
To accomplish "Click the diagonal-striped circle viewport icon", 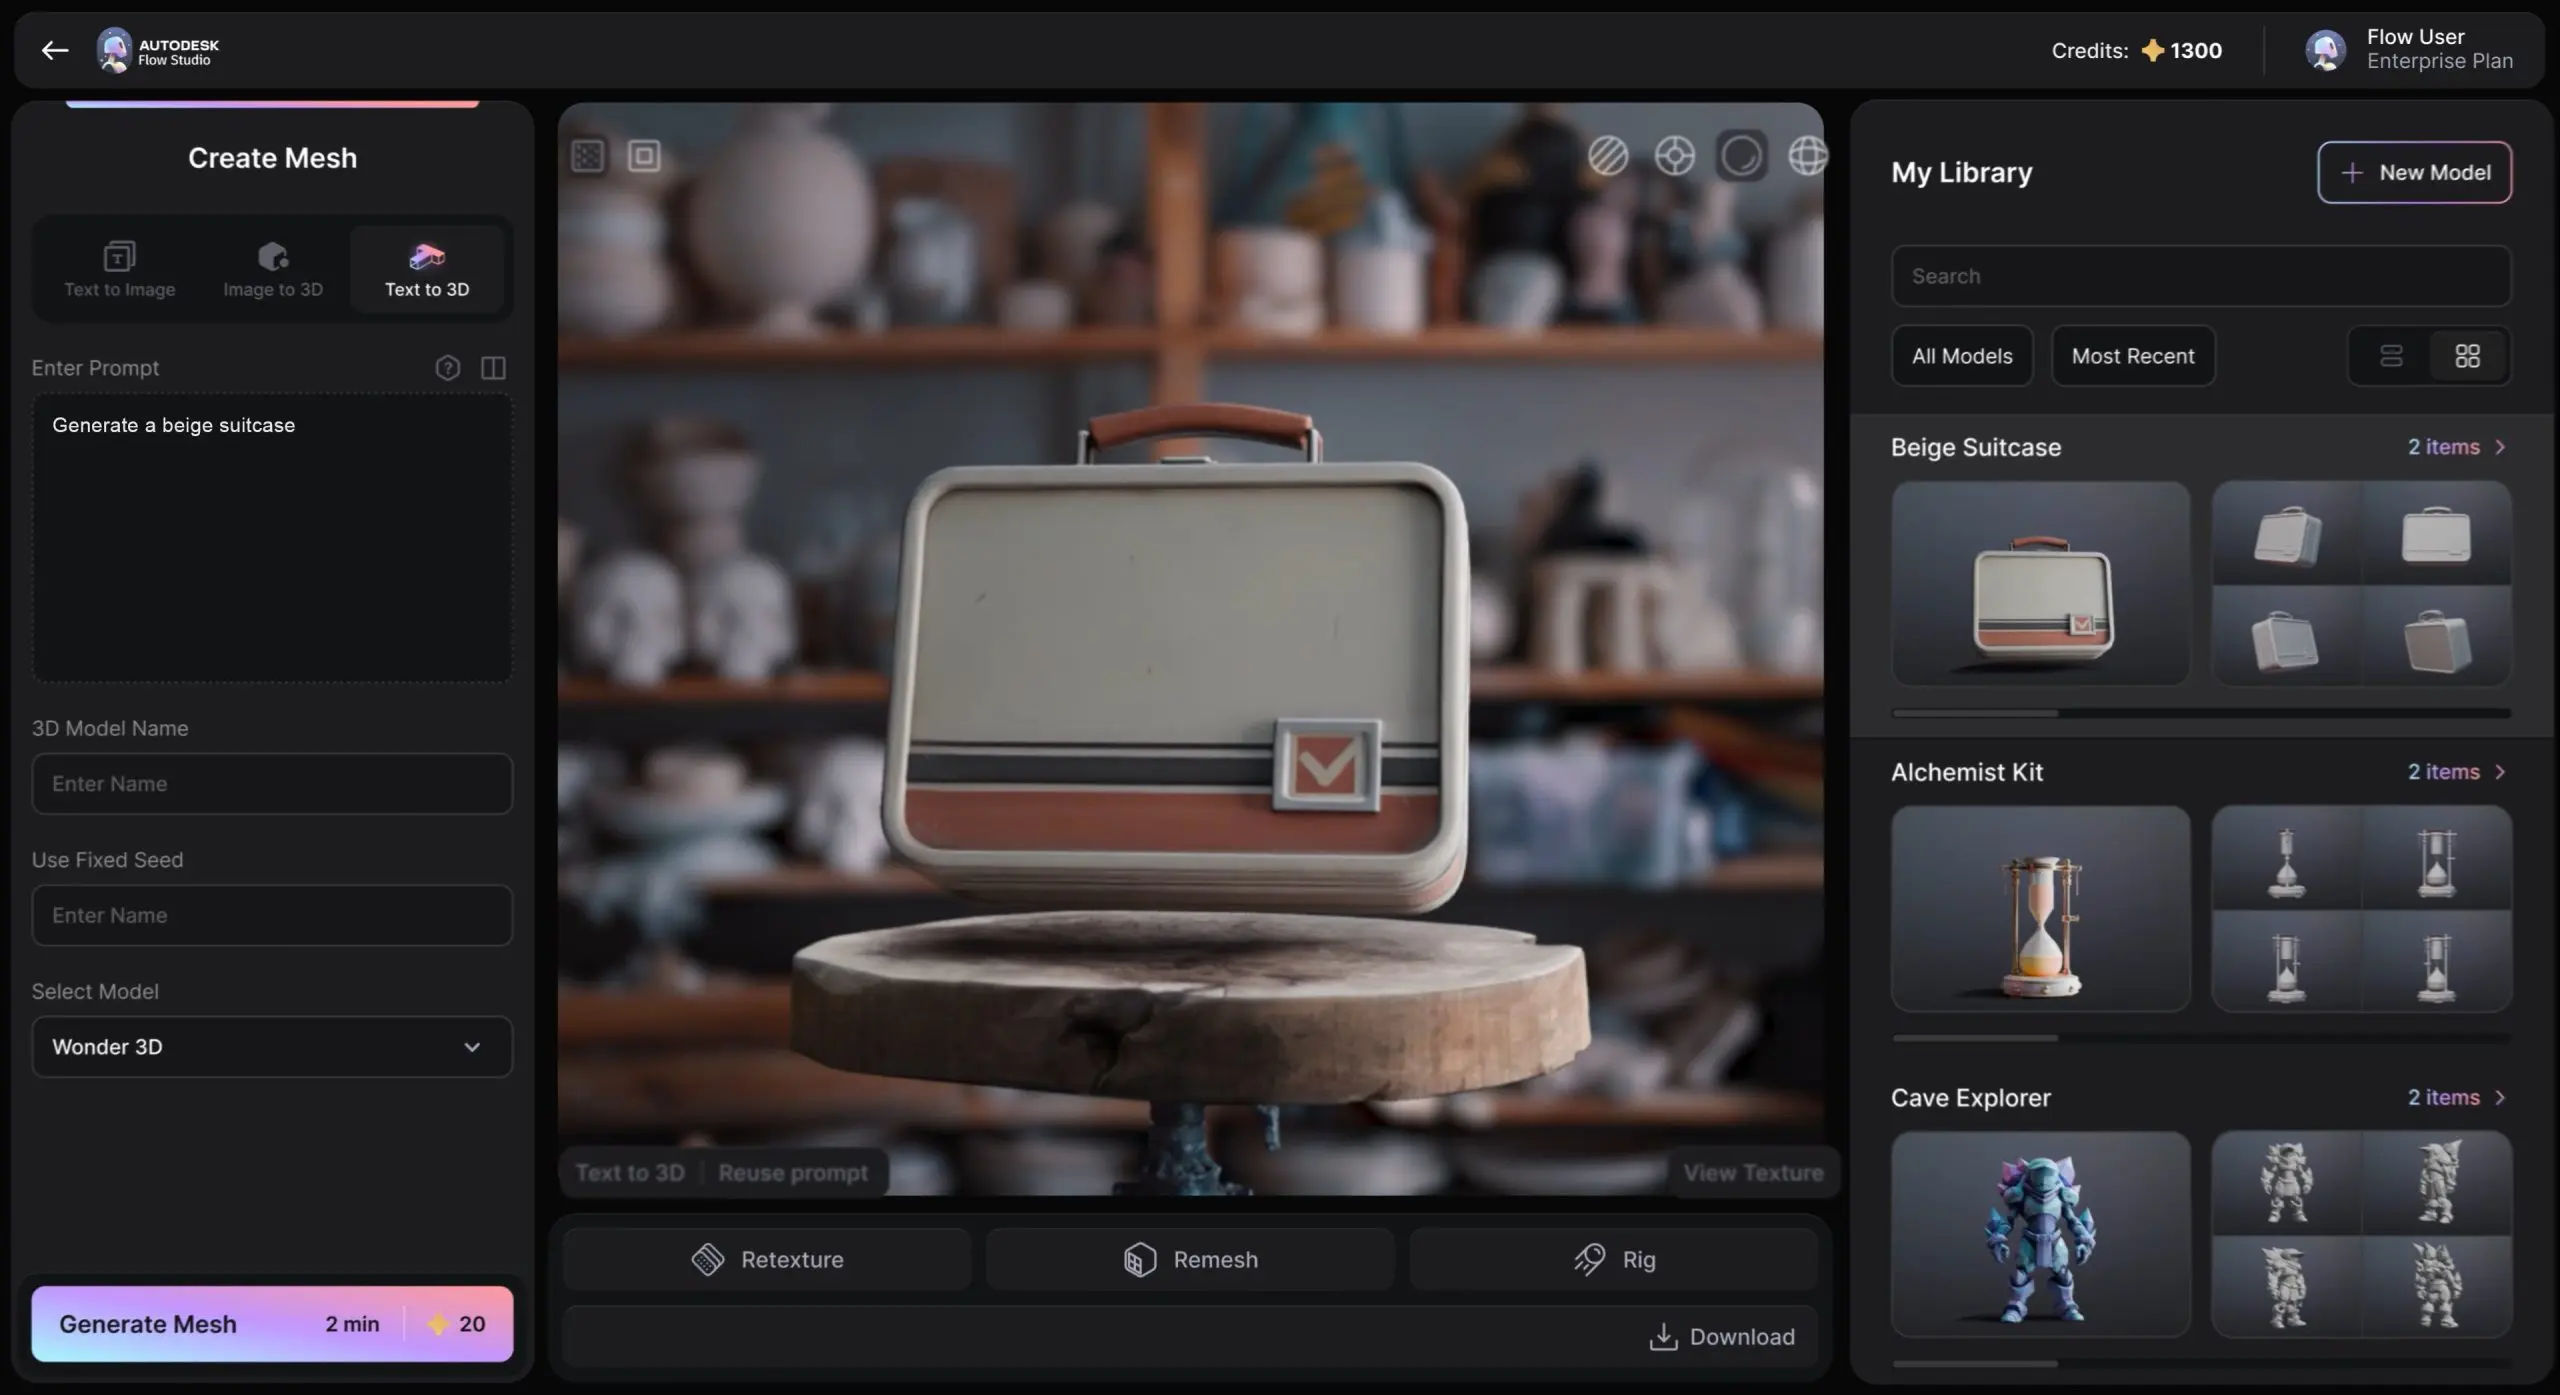I will (1608, 156).
